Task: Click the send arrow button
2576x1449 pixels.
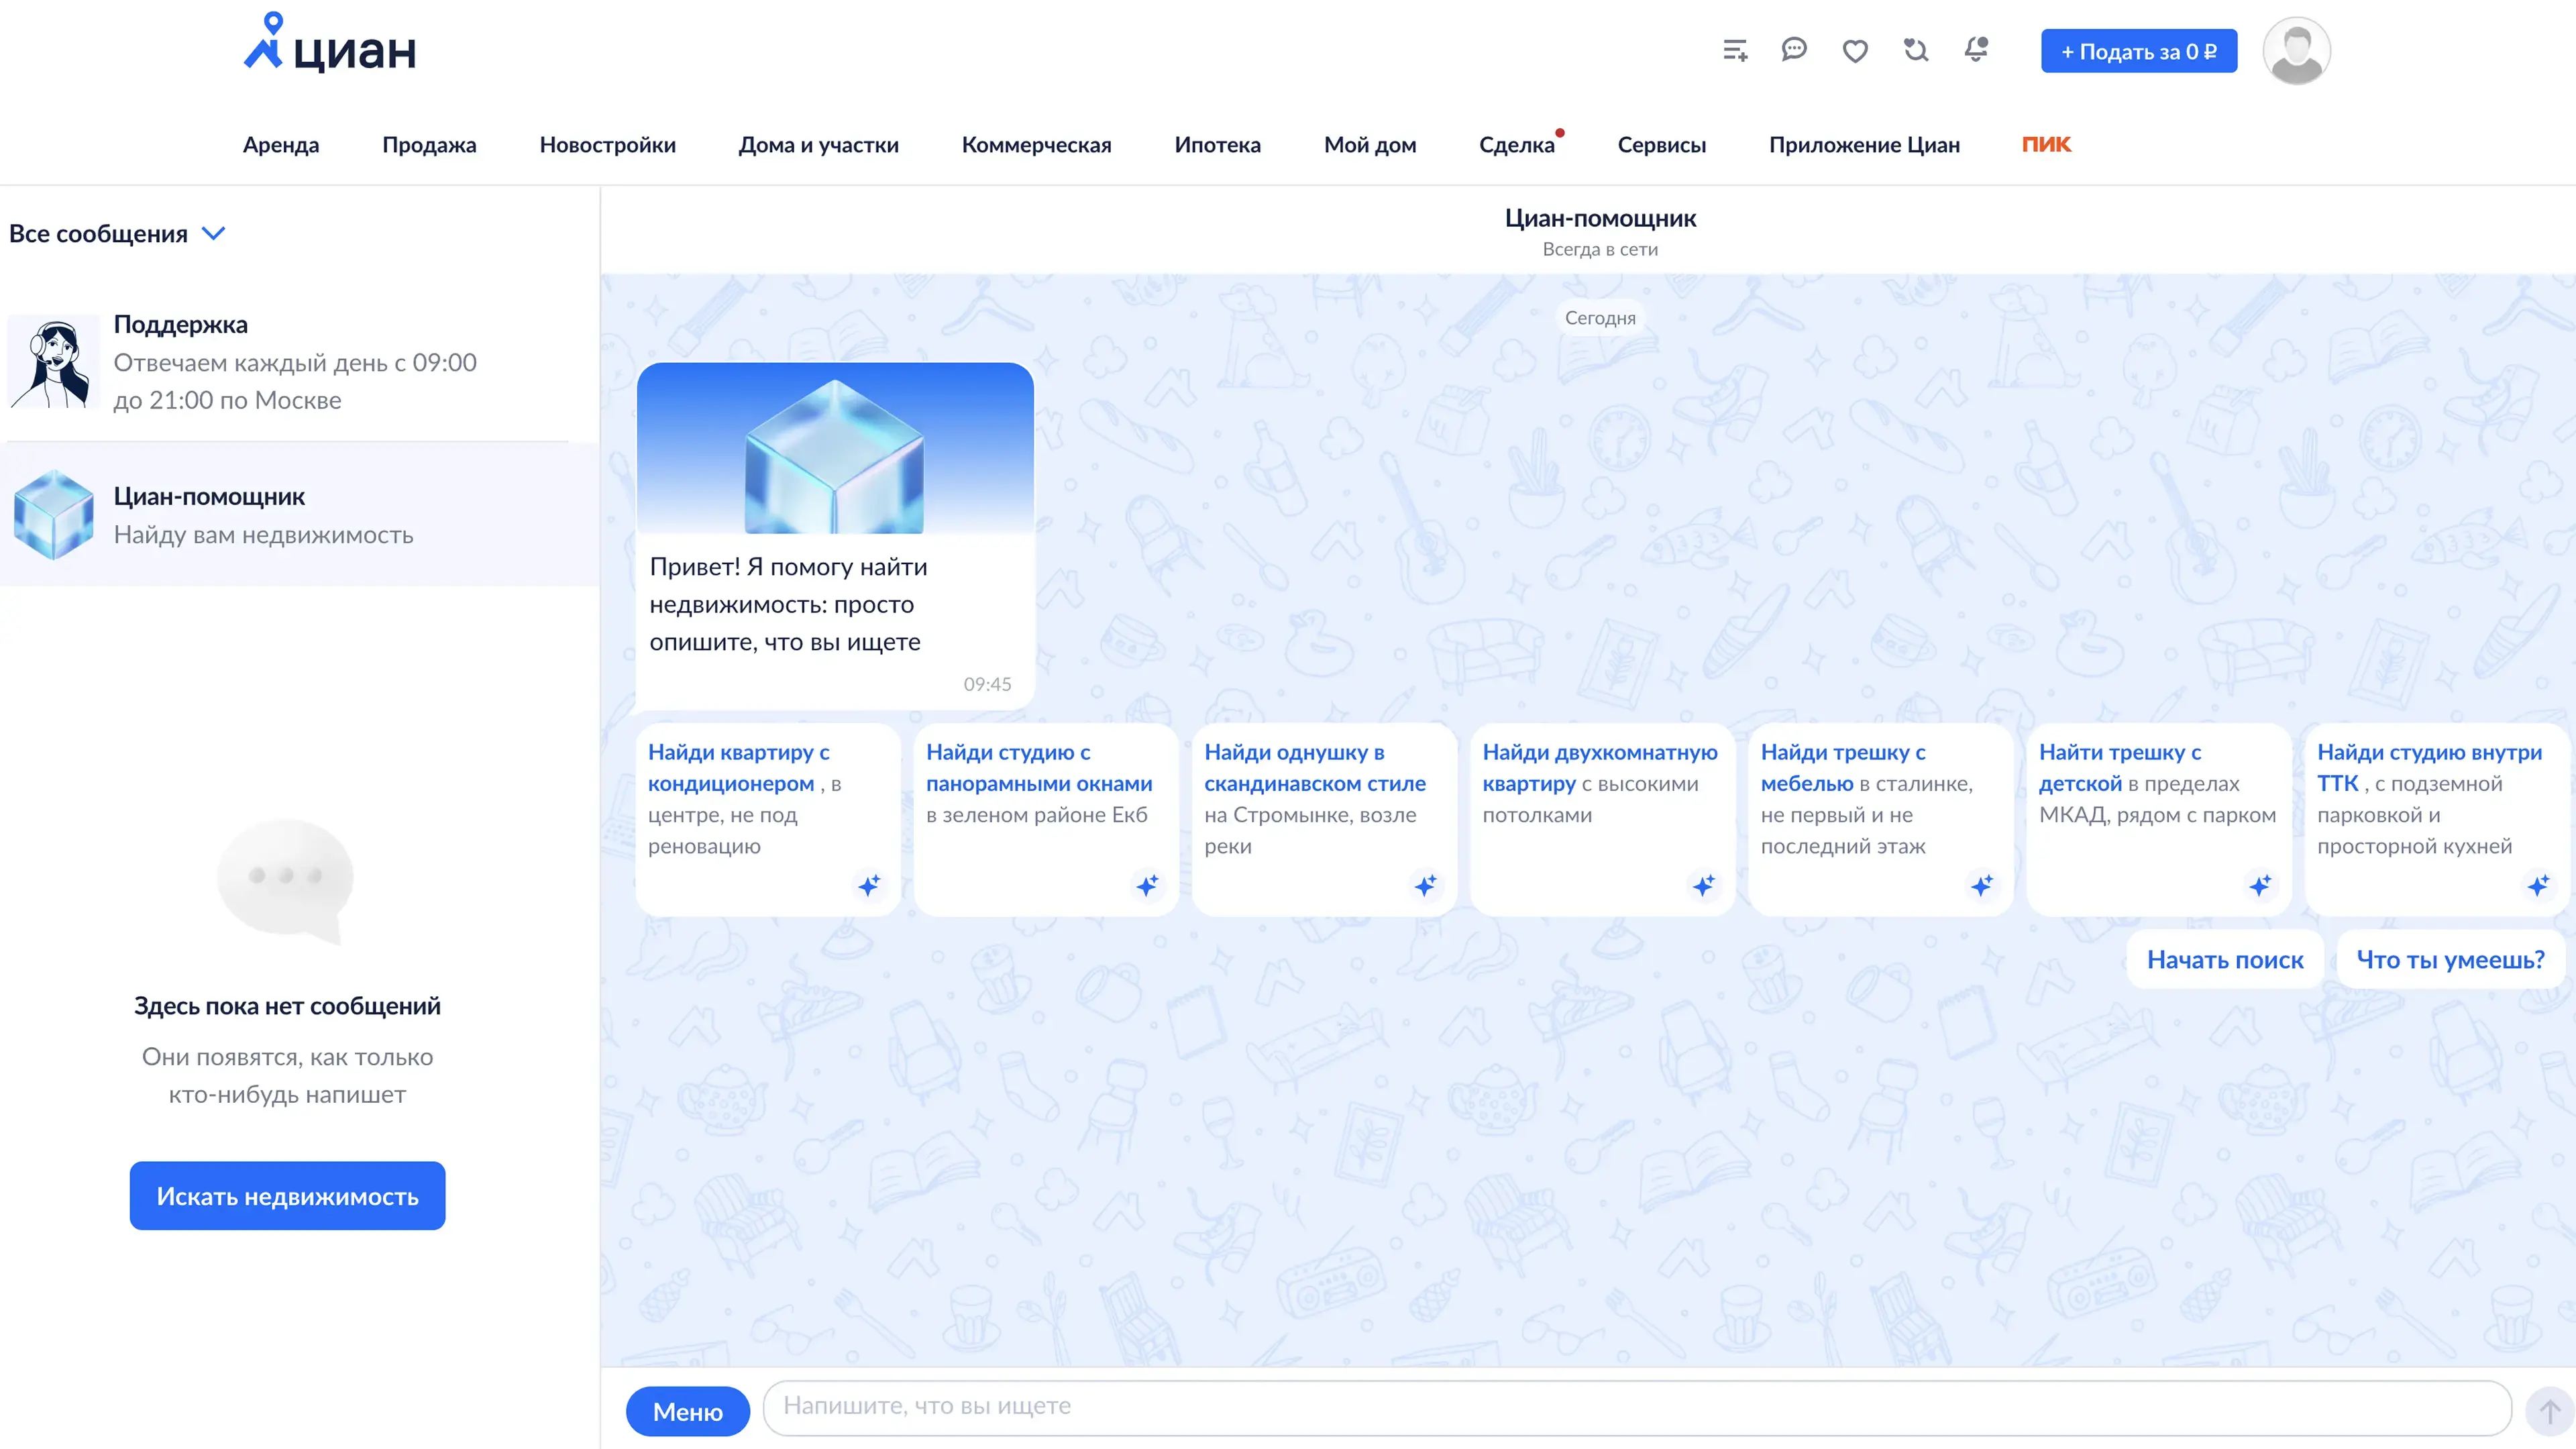Action: tap(2548, 1411)
